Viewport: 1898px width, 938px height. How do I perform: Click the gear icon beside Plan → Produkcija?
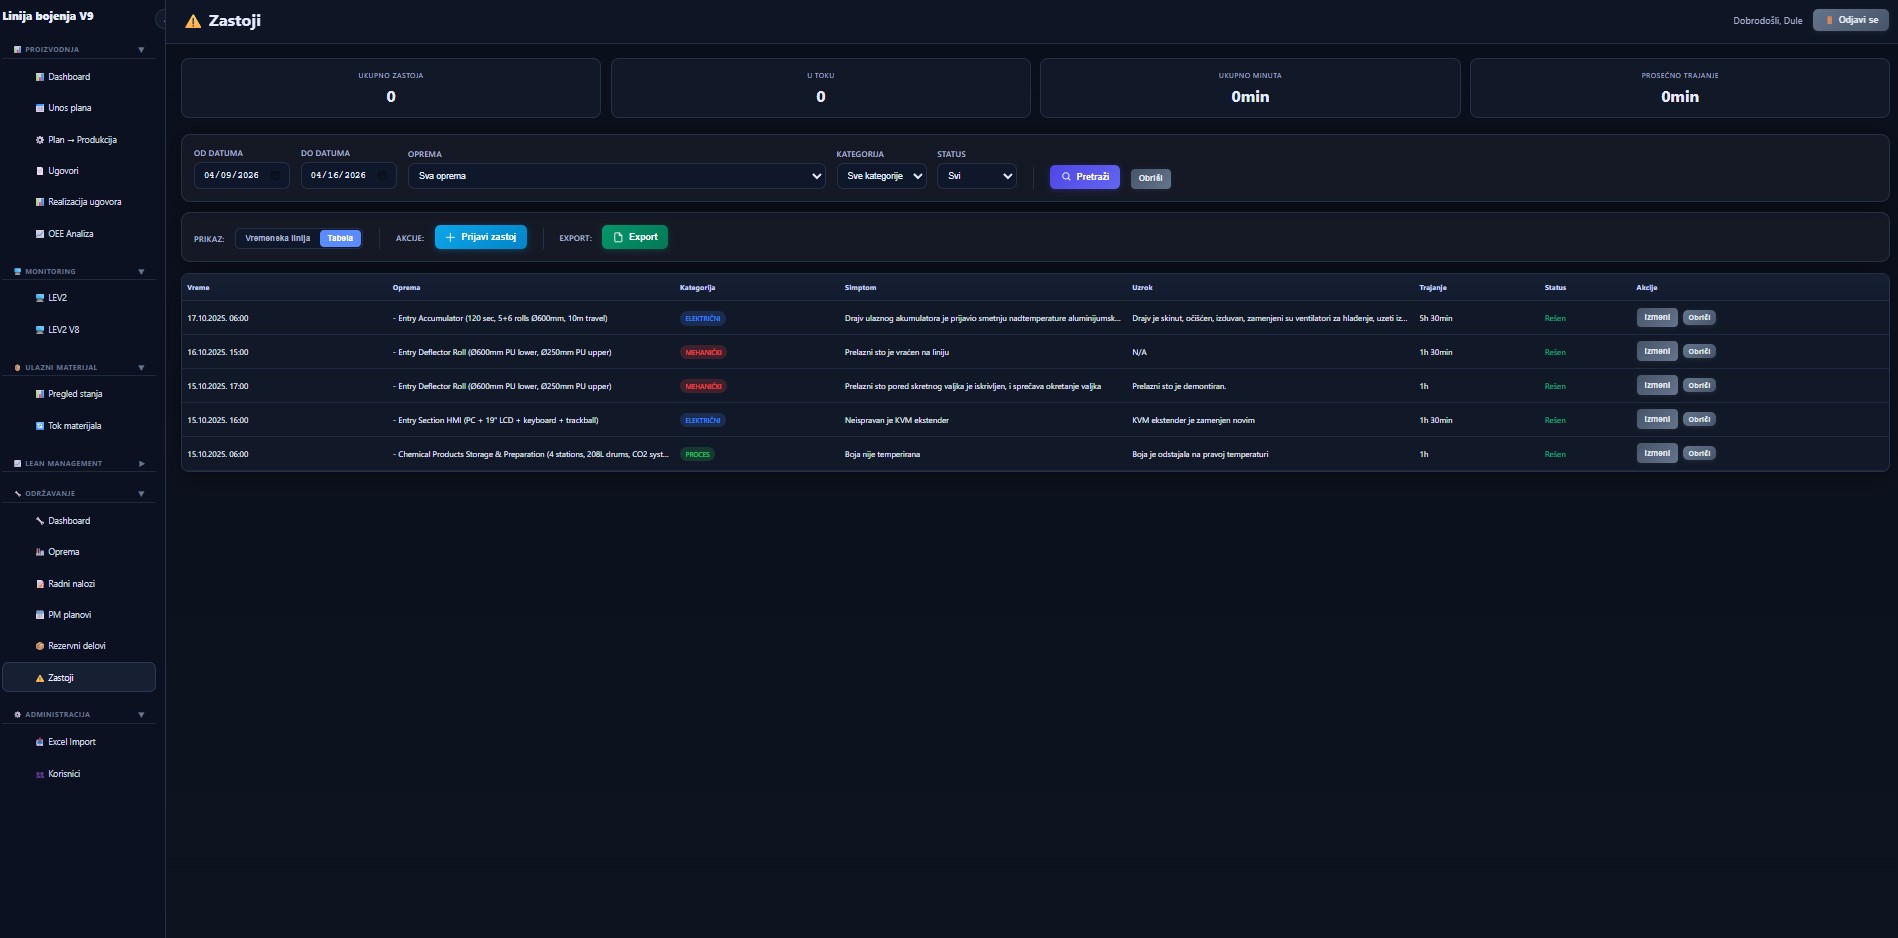tap(40, 140)
